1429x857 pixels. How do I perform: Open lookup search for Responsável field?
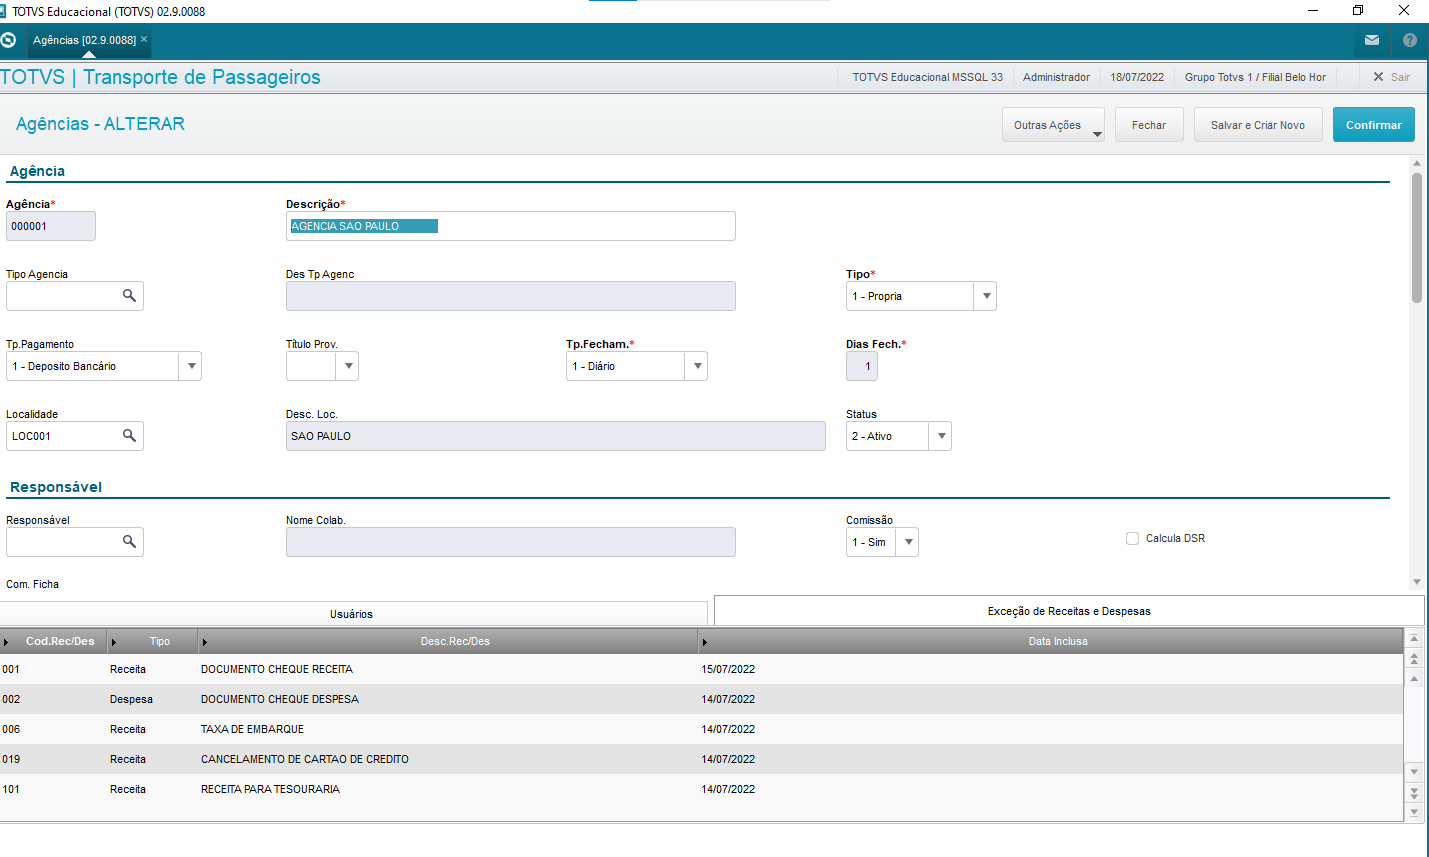tap(129, 542)
